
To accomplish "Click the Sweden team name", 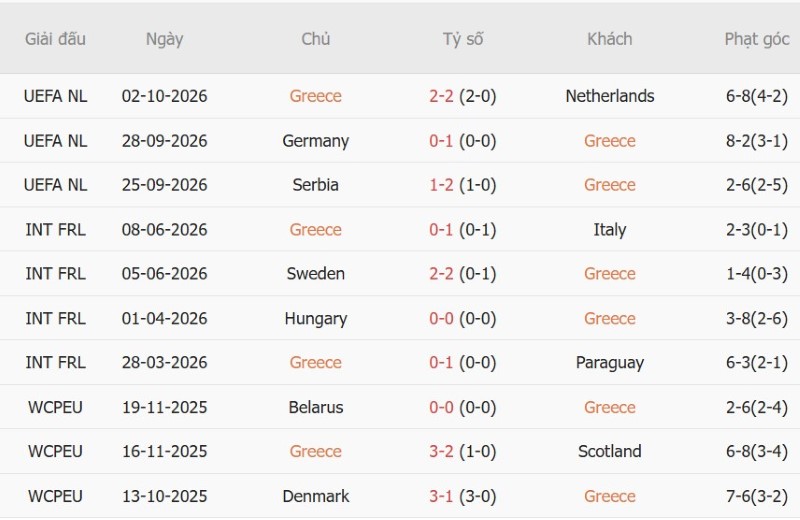I will pyautogui.click(x=315, y=274).
